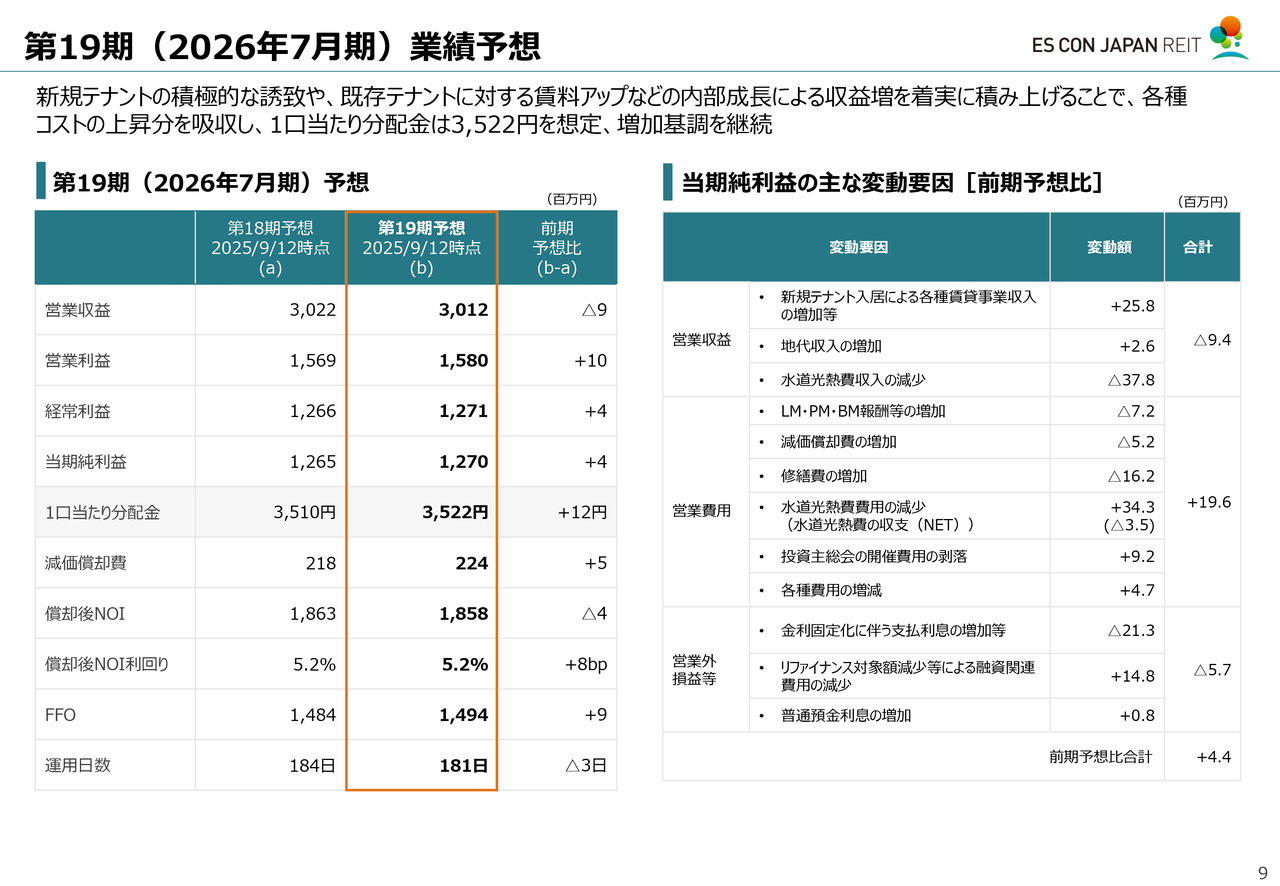Select bold value 181日
The image size is (1280, 886).
pos(463,766)
